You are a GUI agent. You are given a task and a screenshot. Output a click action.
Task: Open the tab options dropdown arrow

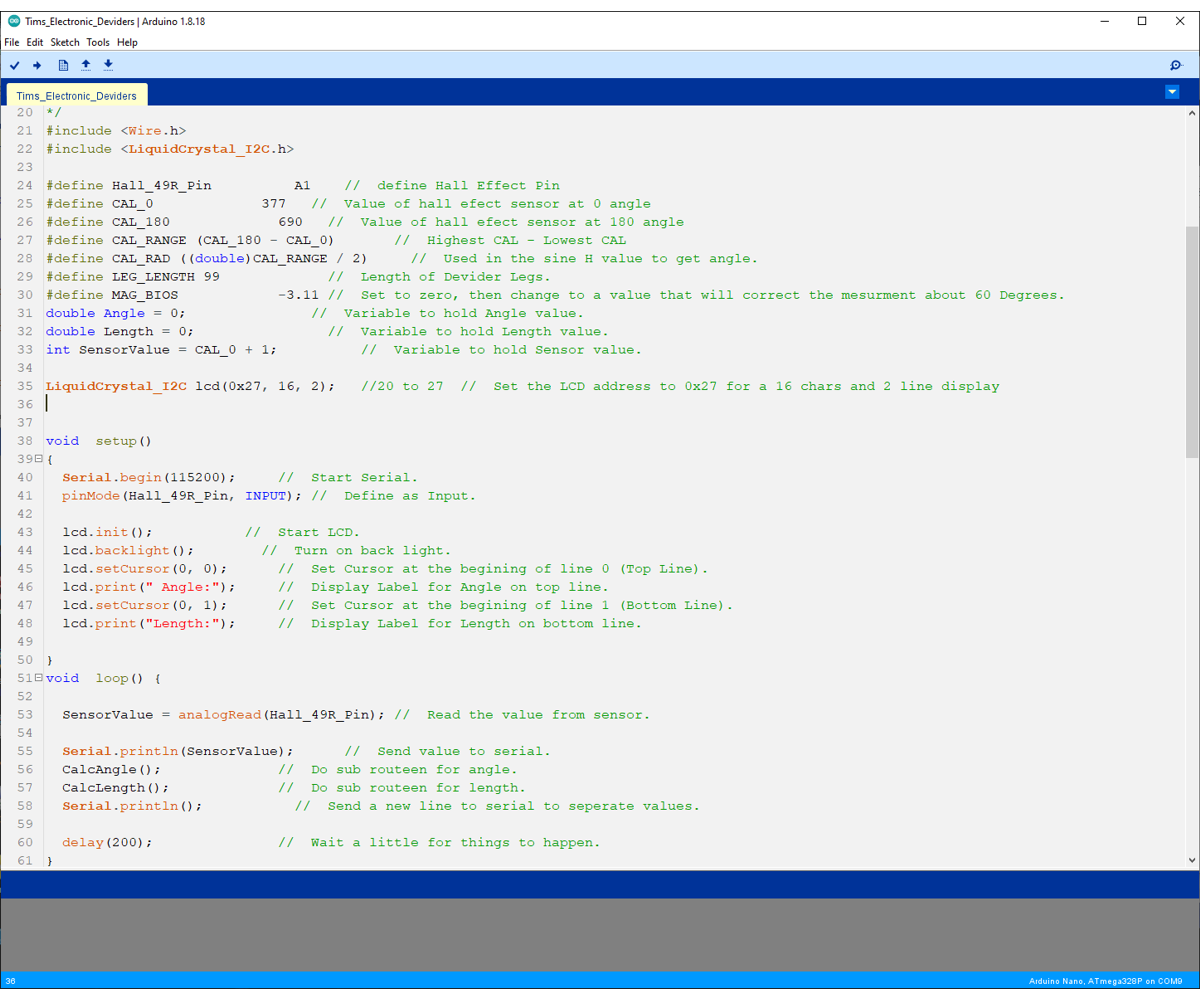1171,91
